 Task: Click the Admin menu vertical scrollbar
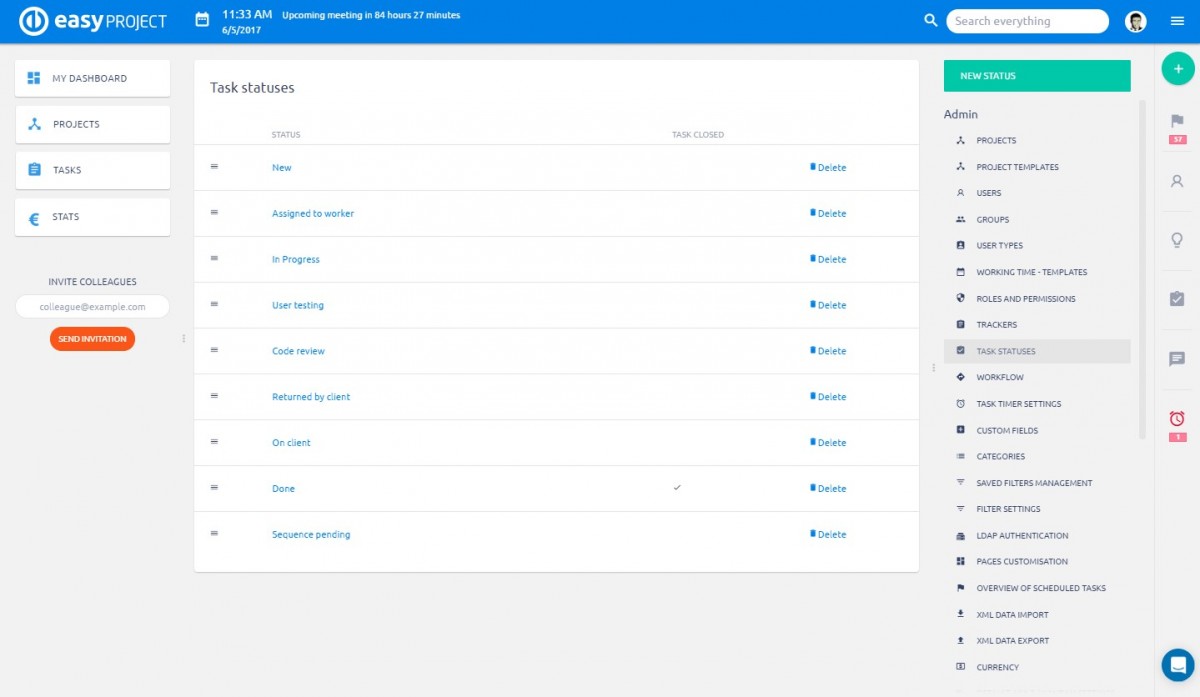pyautogui.click(x=1142, y=270)
